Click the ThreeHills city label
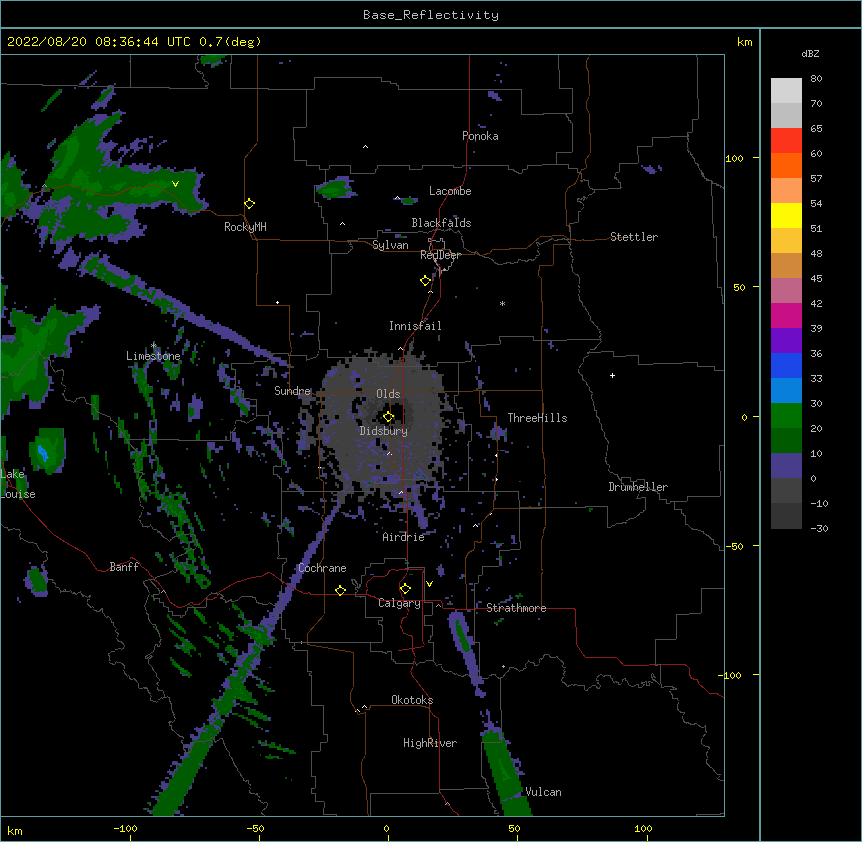The width and height of the screenshot is (862, 842). 537,418
